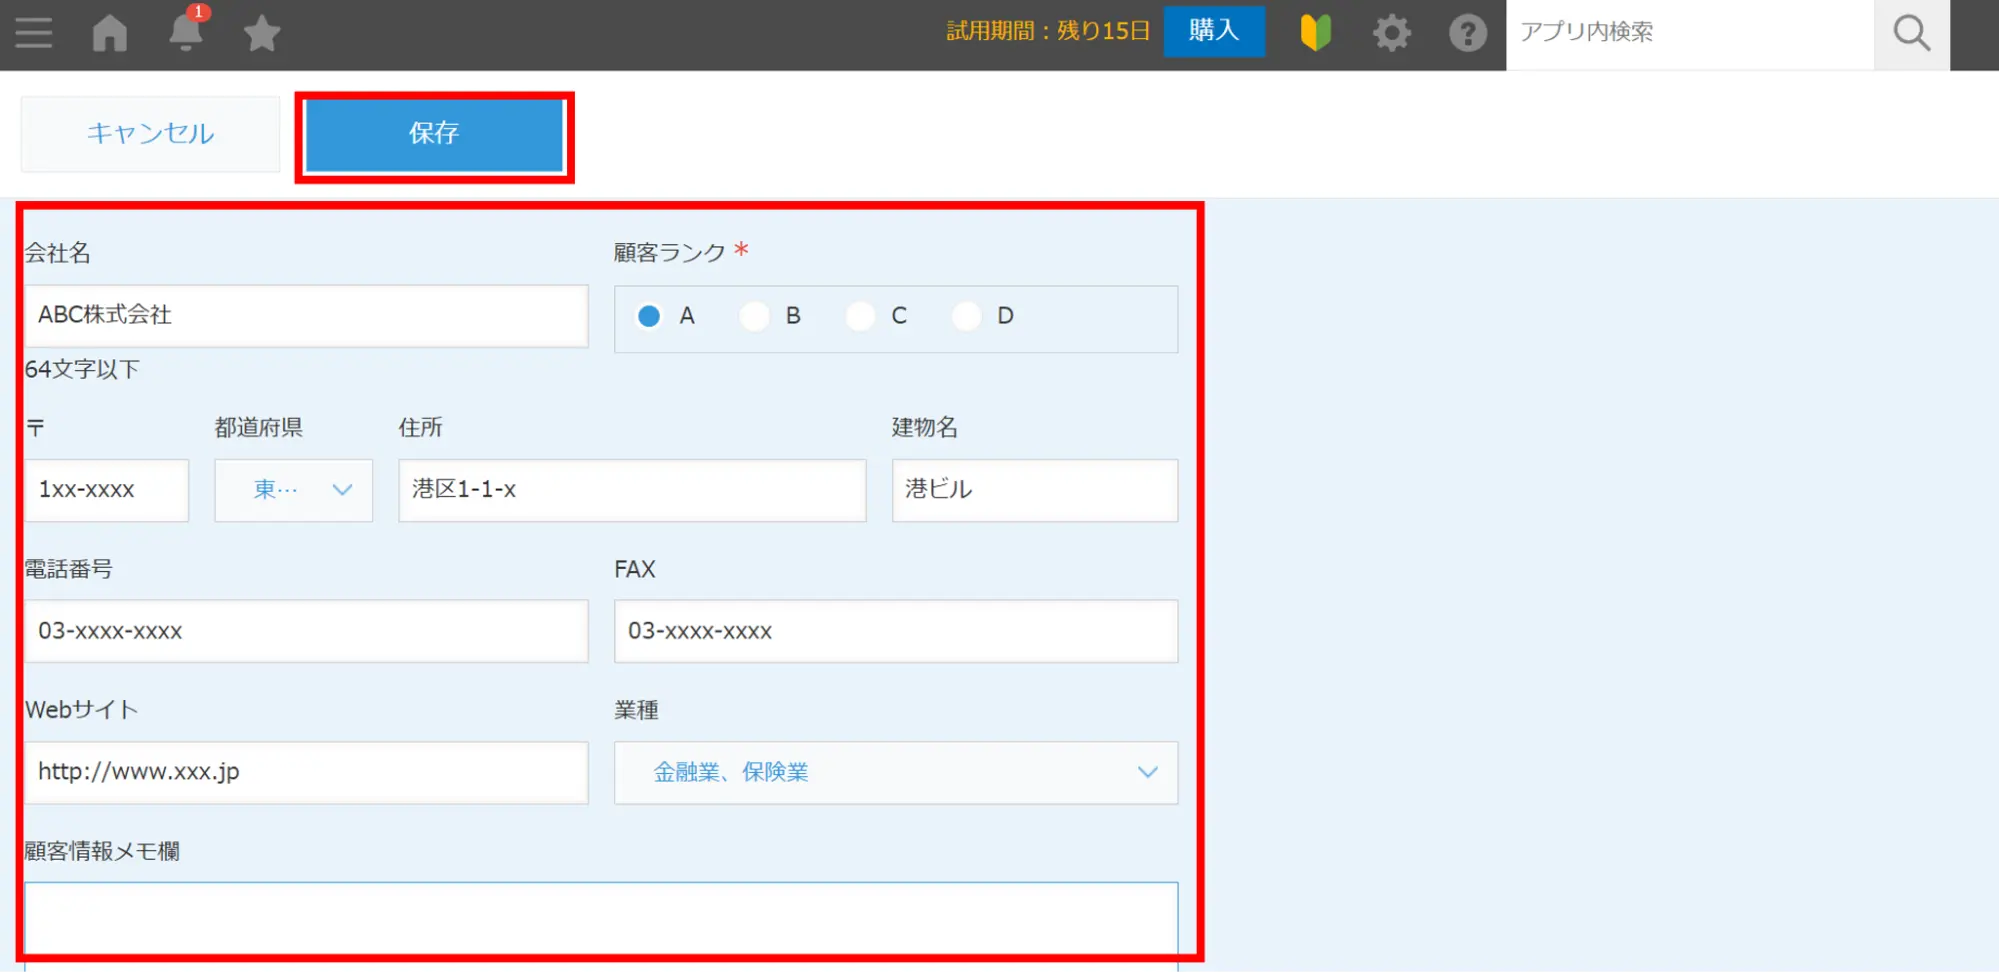Click the beginner guide leaf icon
Image resolution: width=1999 pixels, height=973 pixels.
(x=1316, y=33)
